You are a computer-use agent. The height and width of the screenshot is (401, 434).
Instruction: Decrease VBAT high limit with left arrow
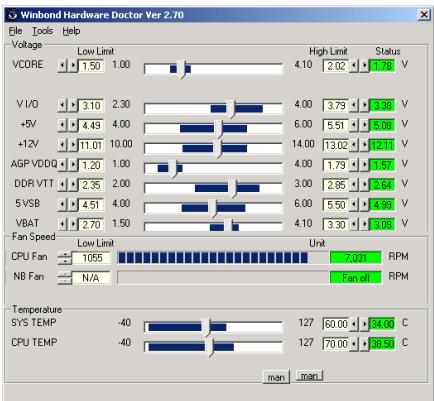[x=354, y=224]
